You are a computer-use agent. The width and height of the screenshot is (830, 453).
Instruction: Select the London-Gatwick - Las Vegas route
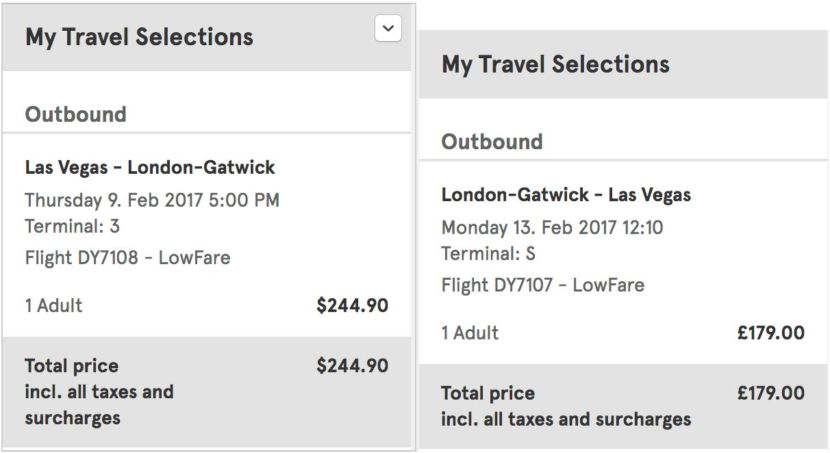pos(566,194)
